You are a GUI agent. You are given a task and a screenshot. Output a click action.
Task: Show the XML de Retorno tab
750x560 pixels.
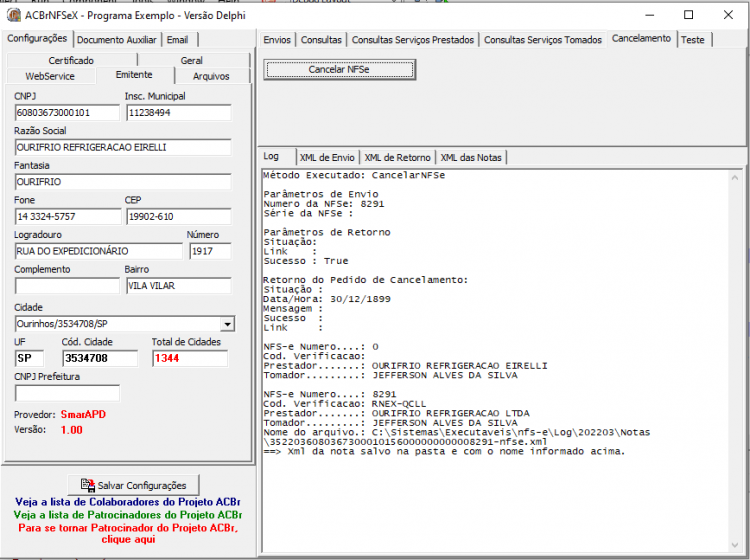pos(397,157)
